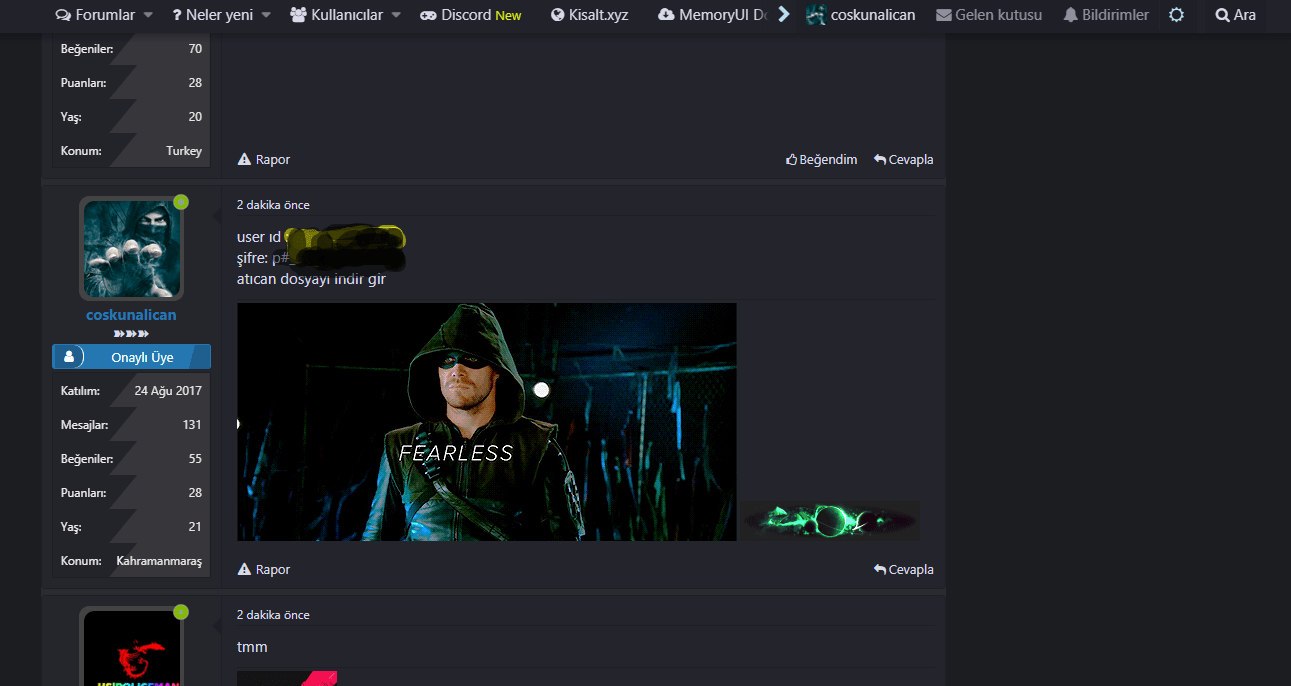Open the coskunalican account menu in navbar
The width and height of the screenshot is (1291, 686).
click(x=860, y=15)
